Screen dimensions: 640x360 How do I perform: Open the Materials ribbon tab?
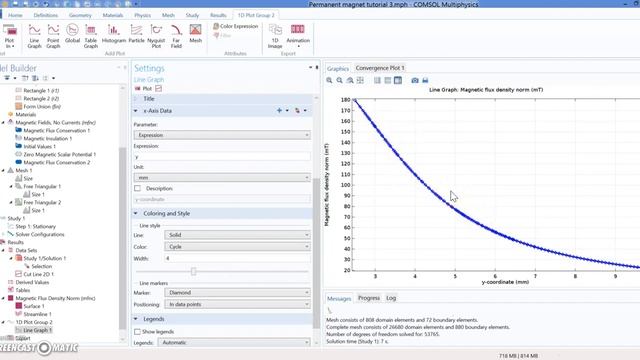pyautogui.click(x=113, y=15)
